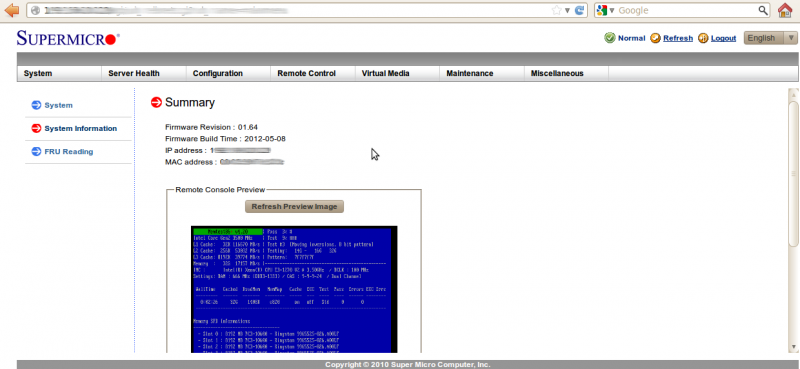Open the Server Health menu
The height and width of the screenshot is (369, 800).
pos(134,73)
